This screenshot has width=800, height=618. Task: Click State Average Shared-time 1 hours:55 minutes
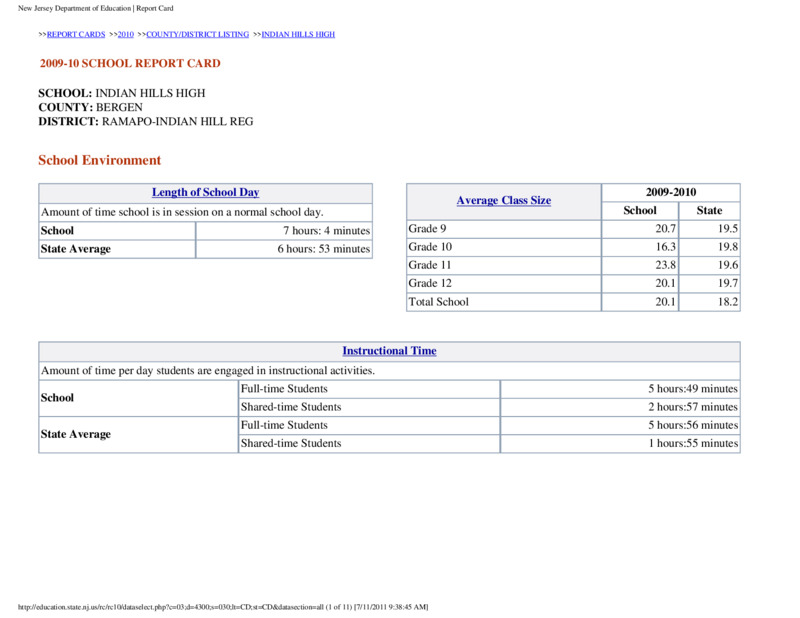tap(693, 443)
